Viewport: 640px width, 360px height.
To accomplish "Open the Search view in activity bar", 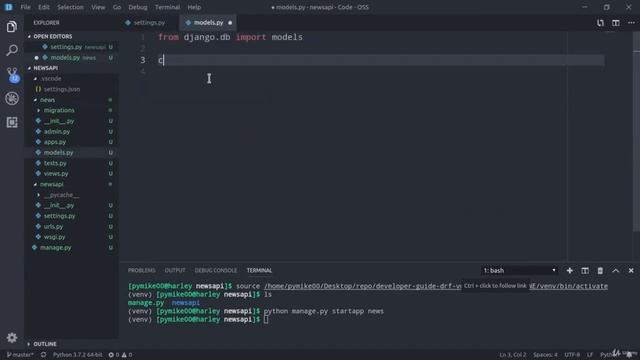I will (12, 51).
